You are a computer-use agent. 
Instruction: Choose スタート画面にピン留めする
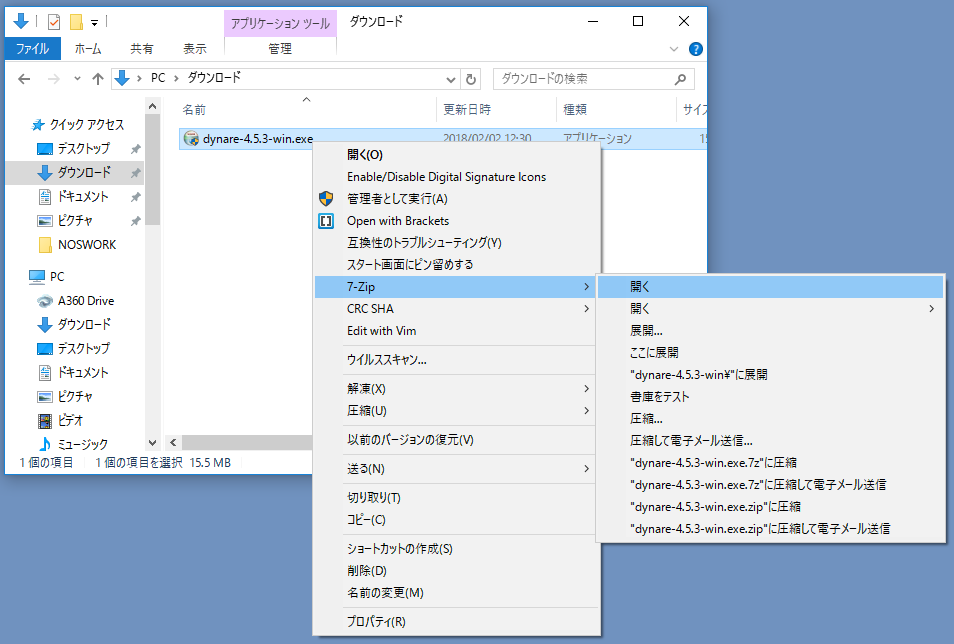[x=457, y=265]
